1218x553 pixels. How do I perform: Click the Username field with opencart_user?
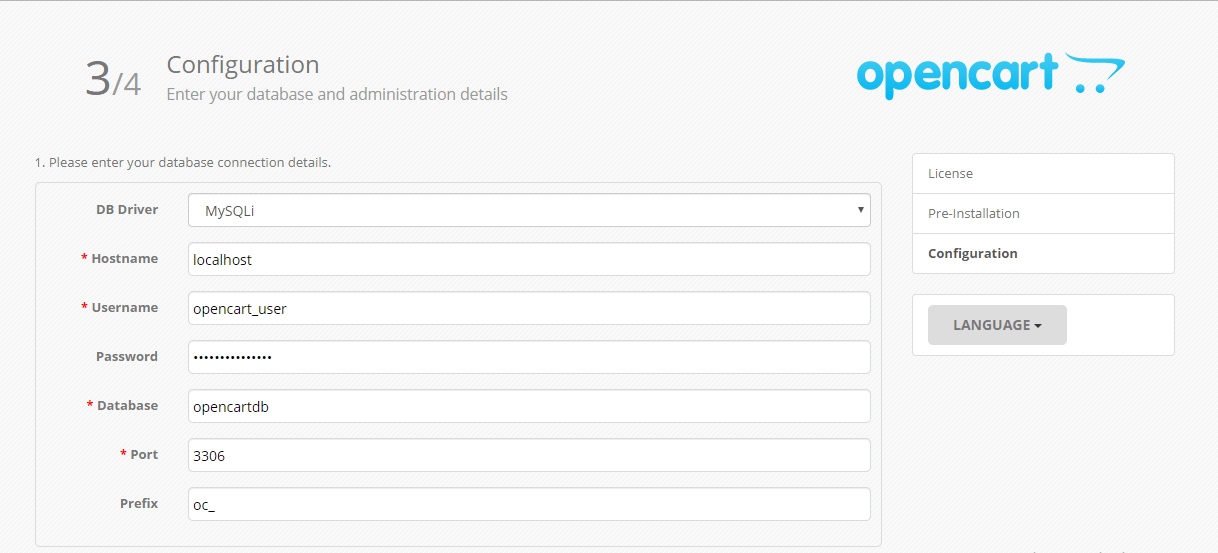(529, 308)
